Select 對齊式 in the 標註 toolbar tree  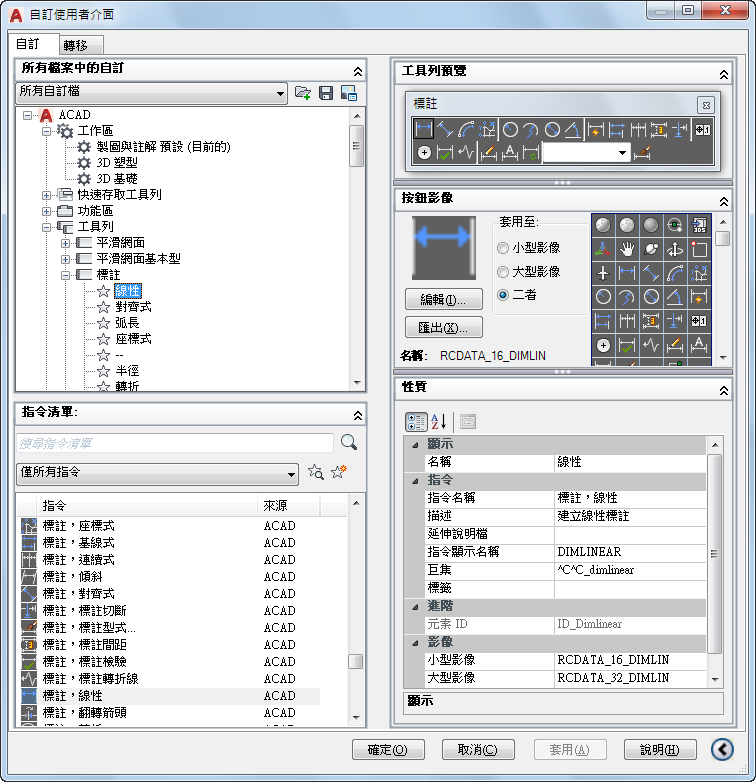[x=134, y=307]
